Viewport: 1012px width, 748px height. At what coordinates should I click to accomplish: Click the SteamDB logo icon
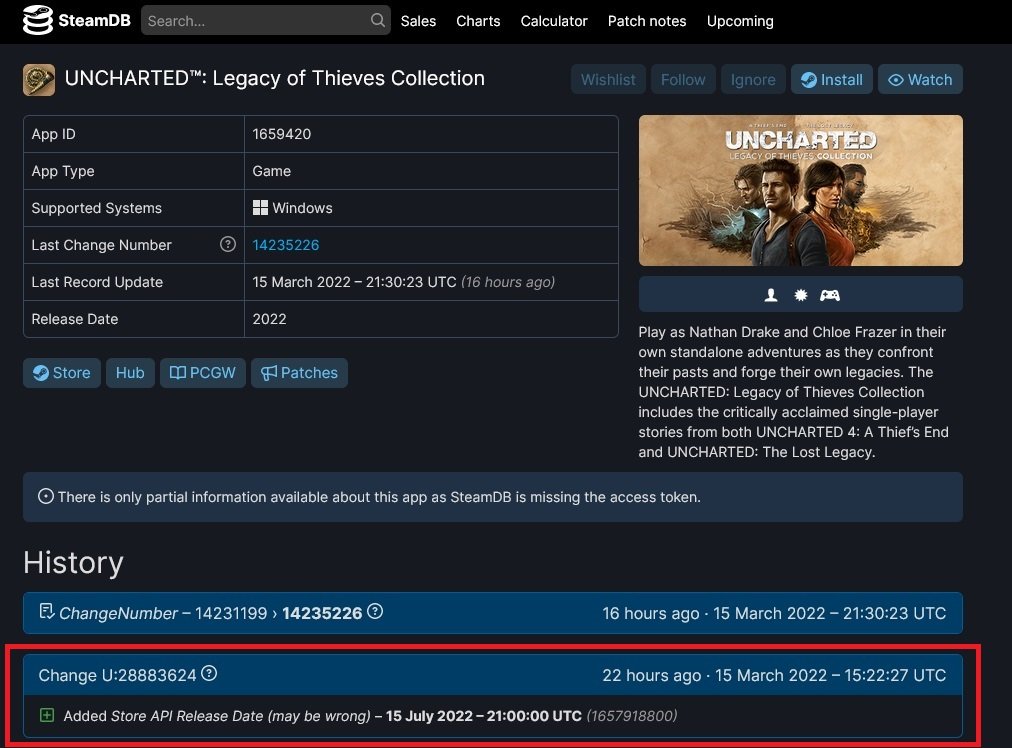(37, 20)
